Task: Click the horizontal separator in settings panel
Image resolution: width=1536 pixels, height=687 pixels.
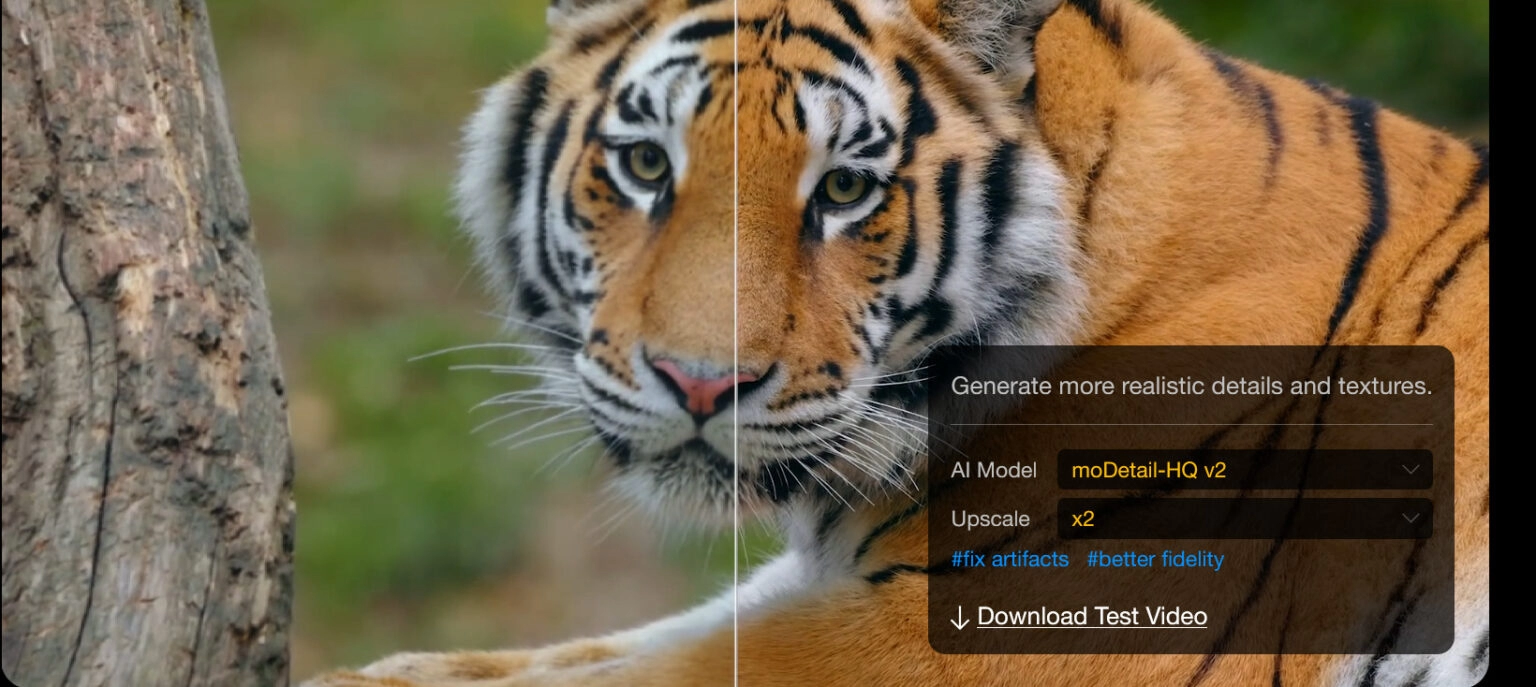Action: (x=1190, y=425)
